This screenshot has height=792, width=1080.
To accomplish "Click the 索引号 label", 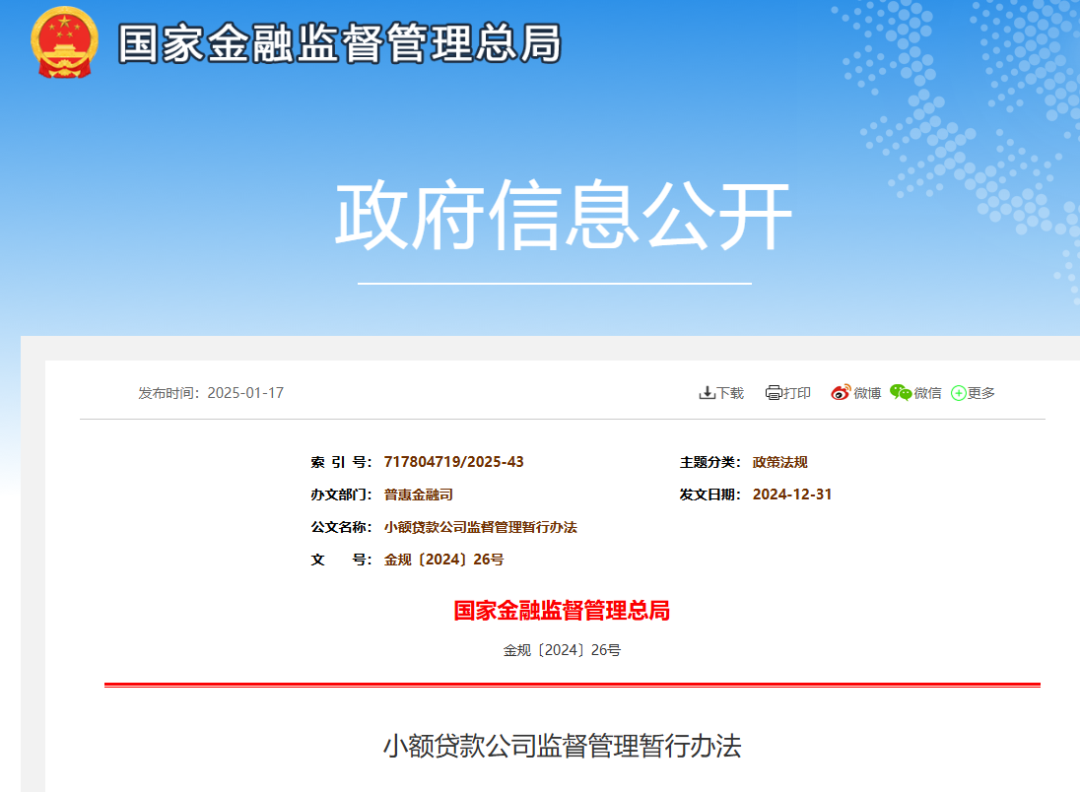I will (341, 462).
